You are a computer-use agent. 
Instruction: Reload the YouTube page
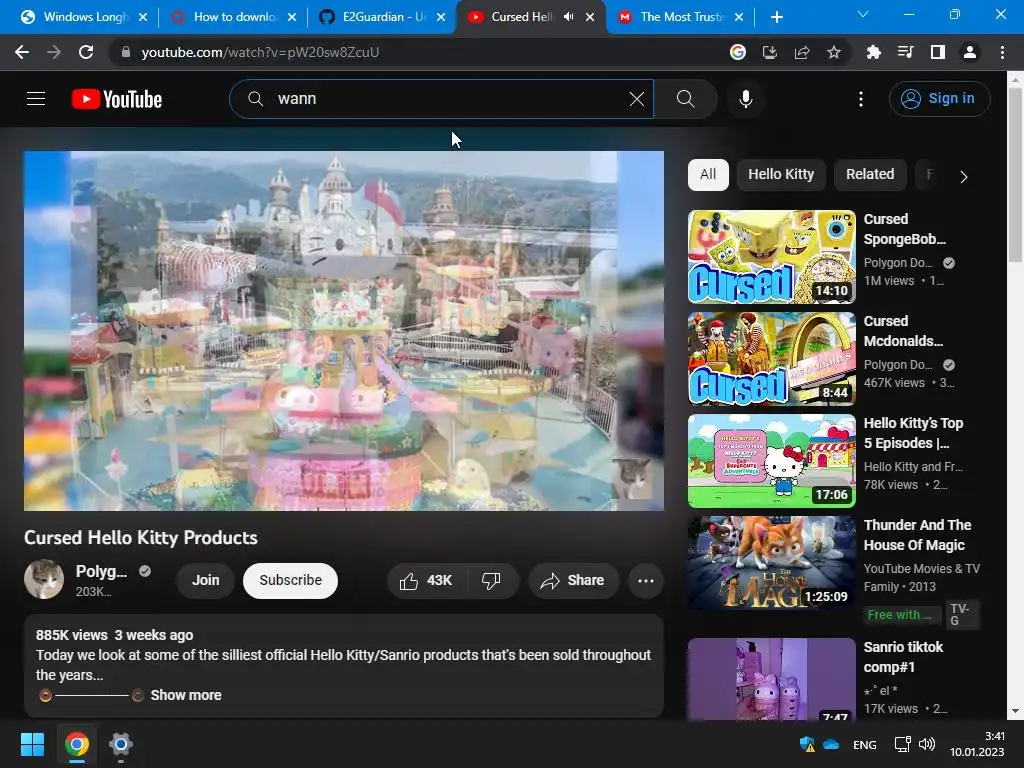86,52
